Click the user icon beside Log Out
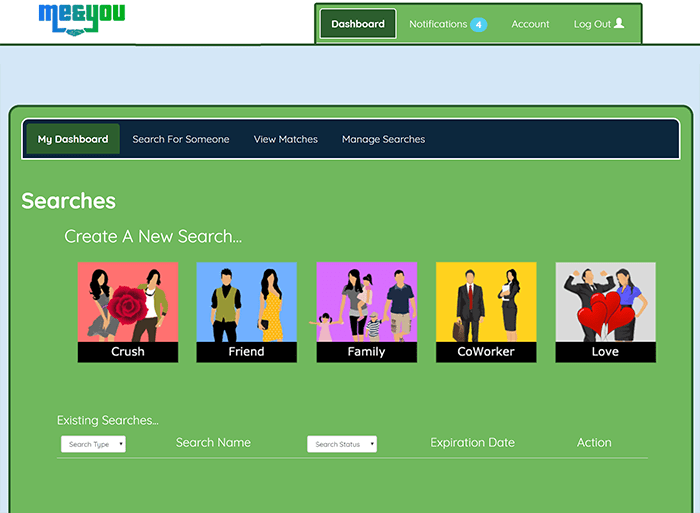The width and height of the screenshot is (700, 513). tap(619, 23)
